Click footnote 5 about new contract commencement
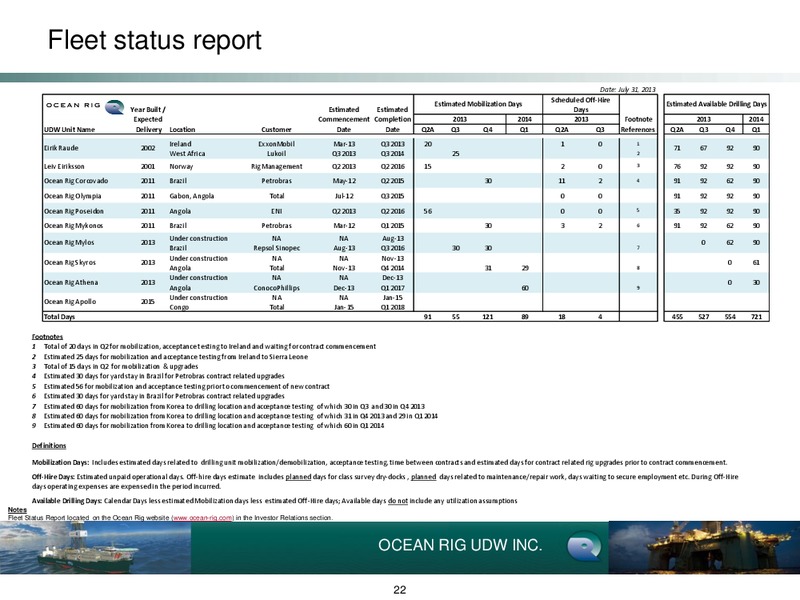800x600 pixels. click(x=181, y=386)
